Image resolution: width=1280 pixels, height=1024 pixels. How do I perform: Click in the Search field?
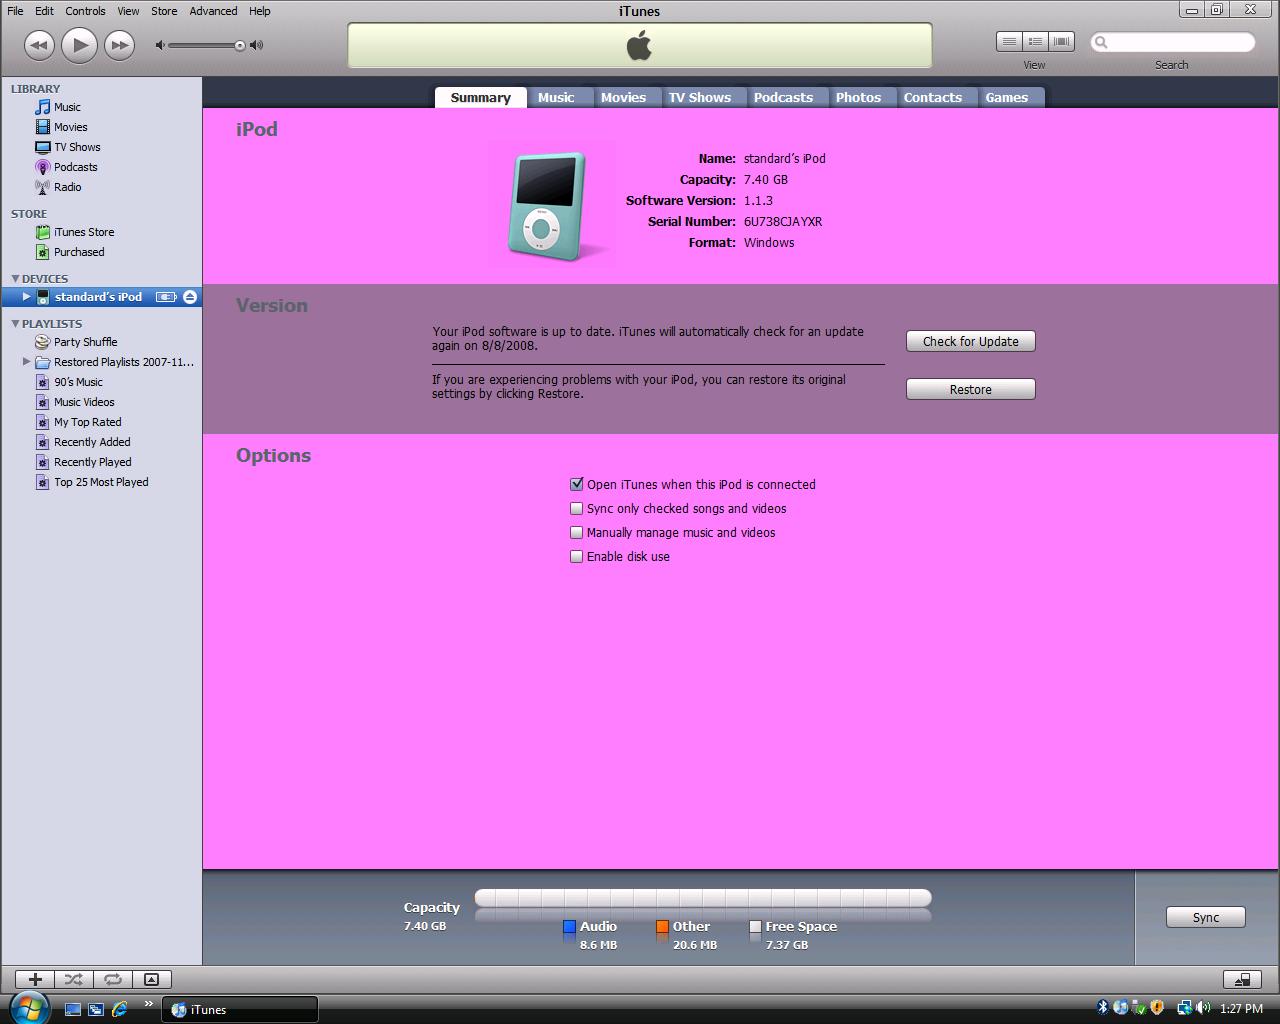tap(1172, 42)
